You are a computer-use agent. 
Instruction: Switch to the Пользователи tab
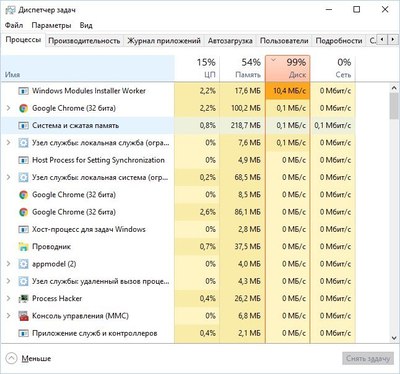[x=284, y=41]
